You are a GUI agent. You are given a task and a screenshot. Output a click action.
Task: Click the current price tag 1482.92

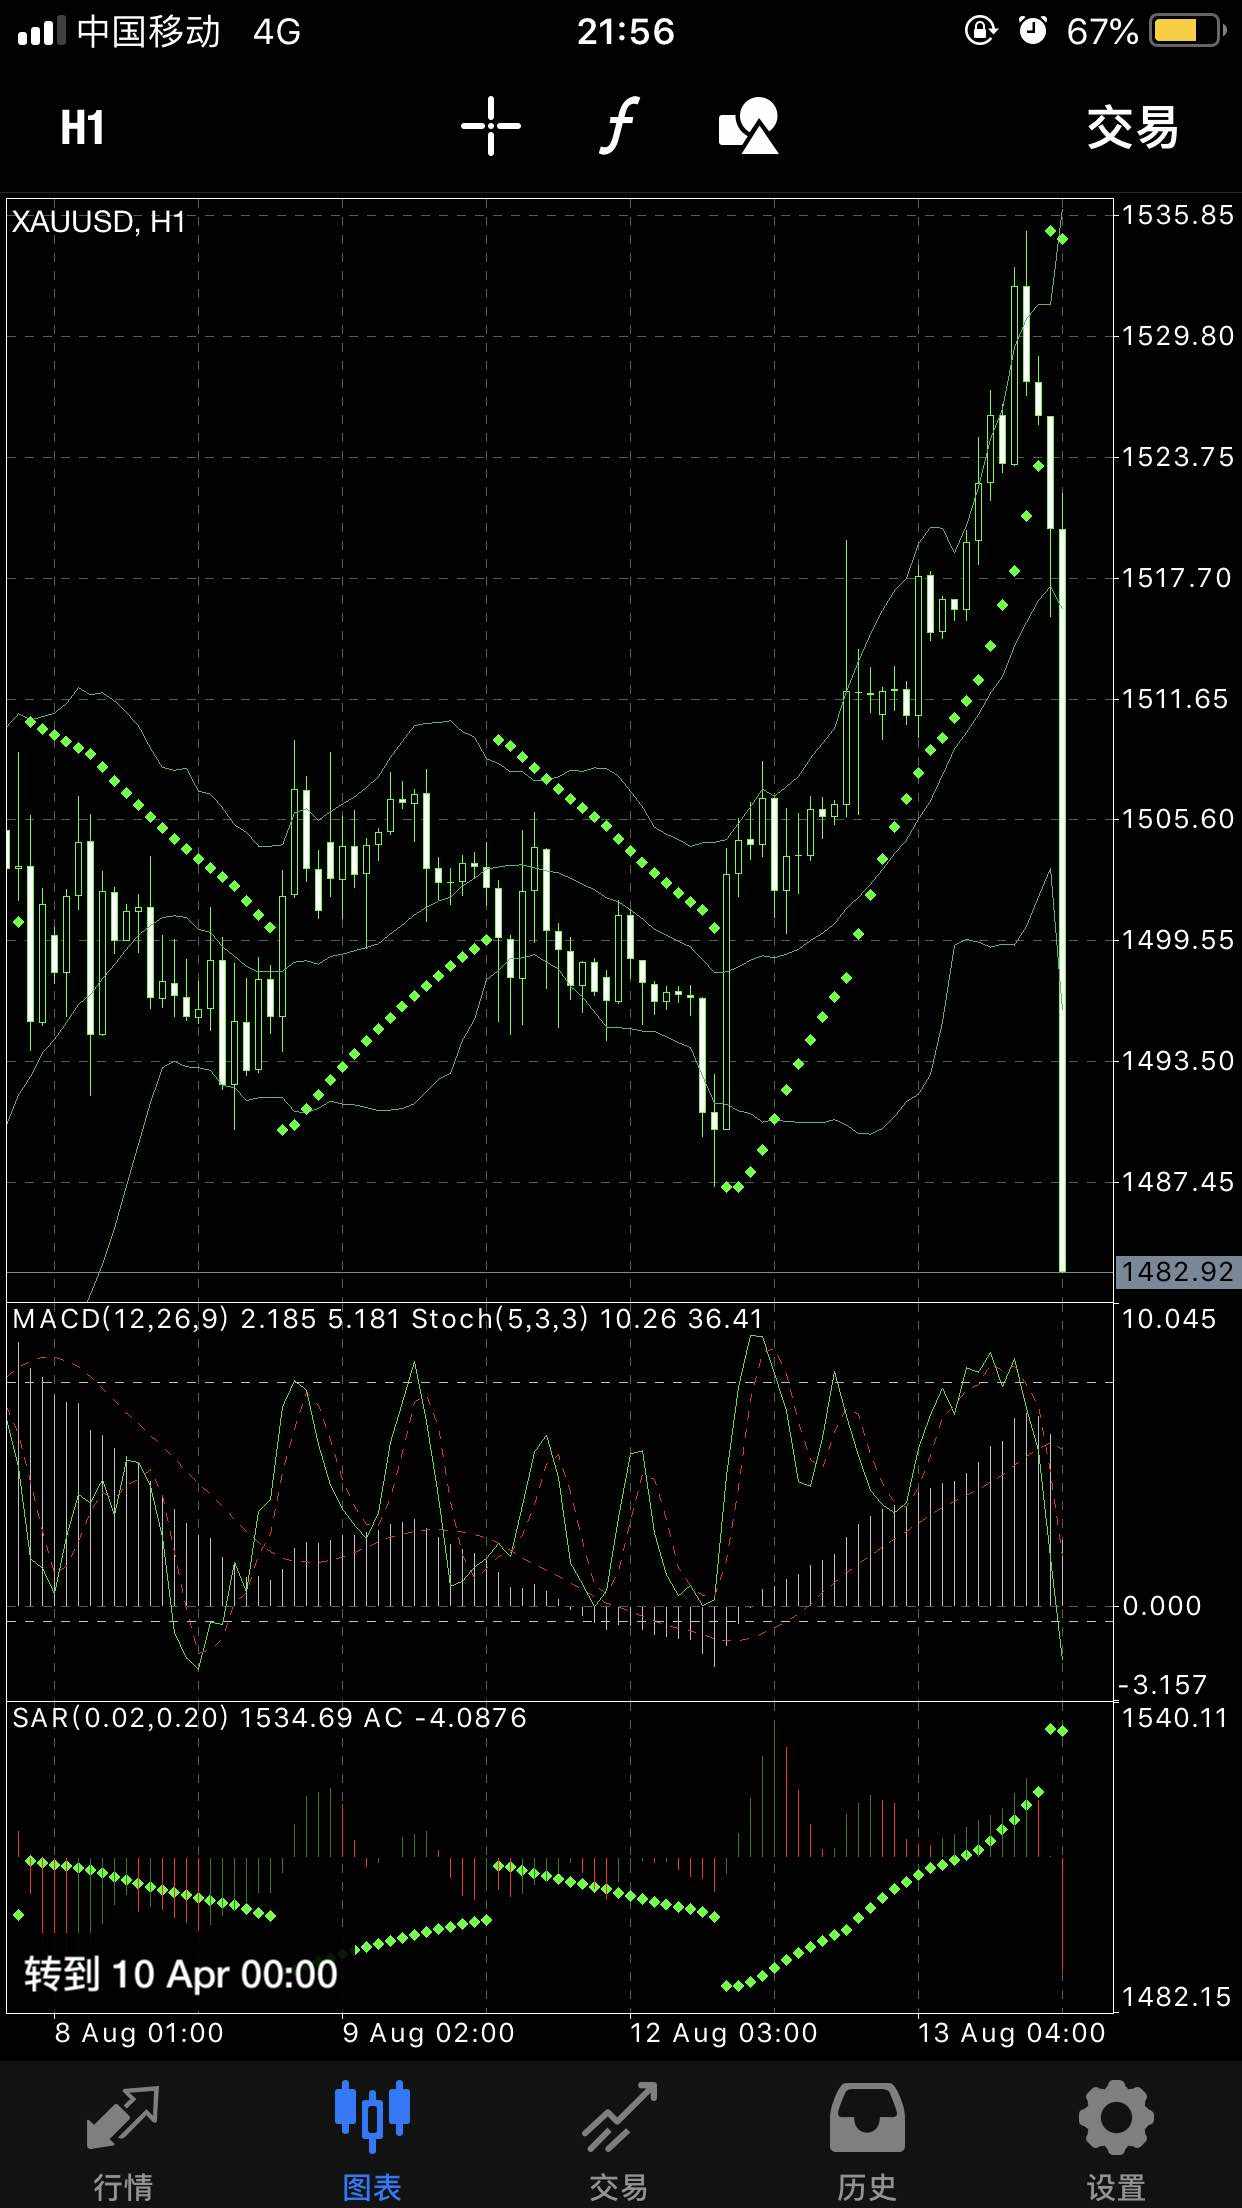pos(1178,1271)
